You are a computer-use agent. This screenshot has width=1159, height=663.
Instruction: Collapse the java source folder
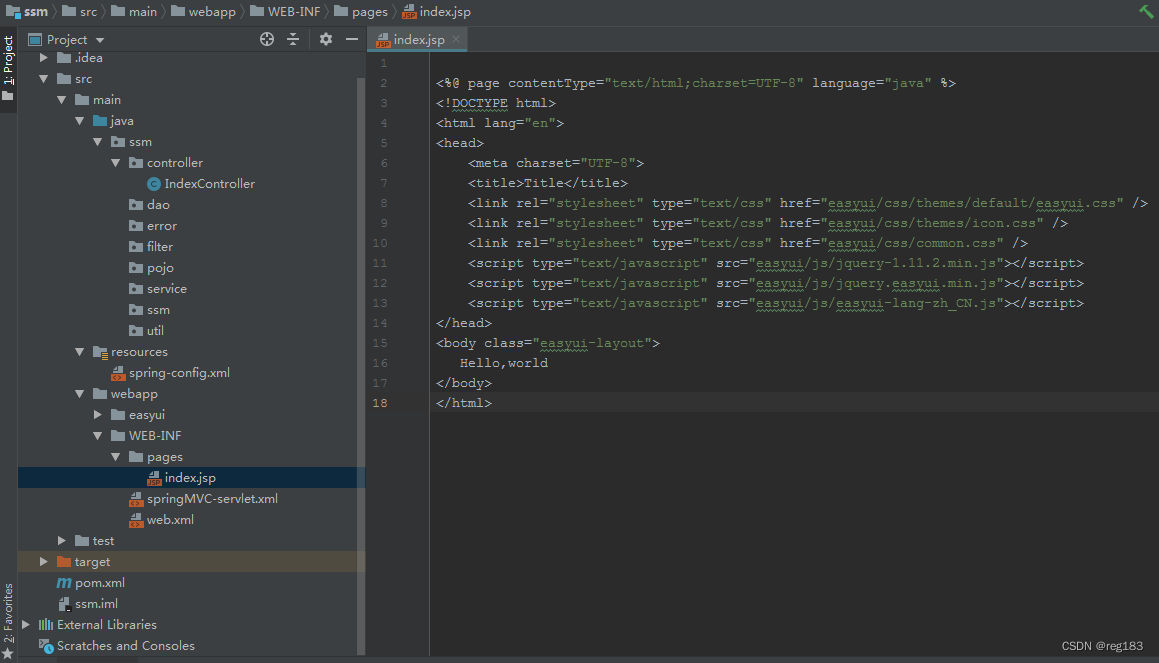(x=80, y=120)
